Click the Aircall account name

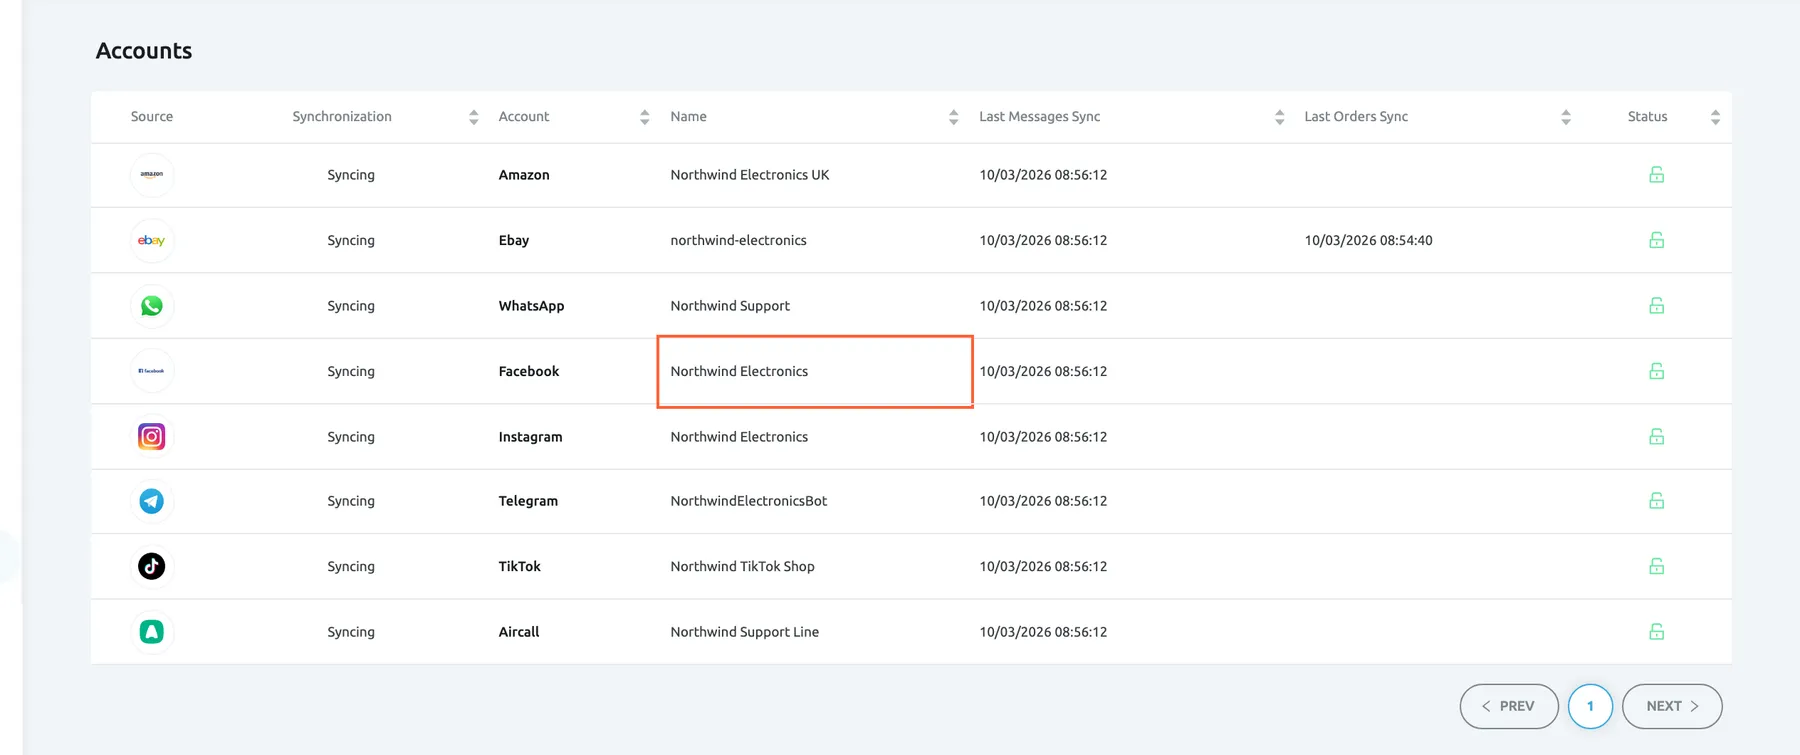[x=519, y=632]
